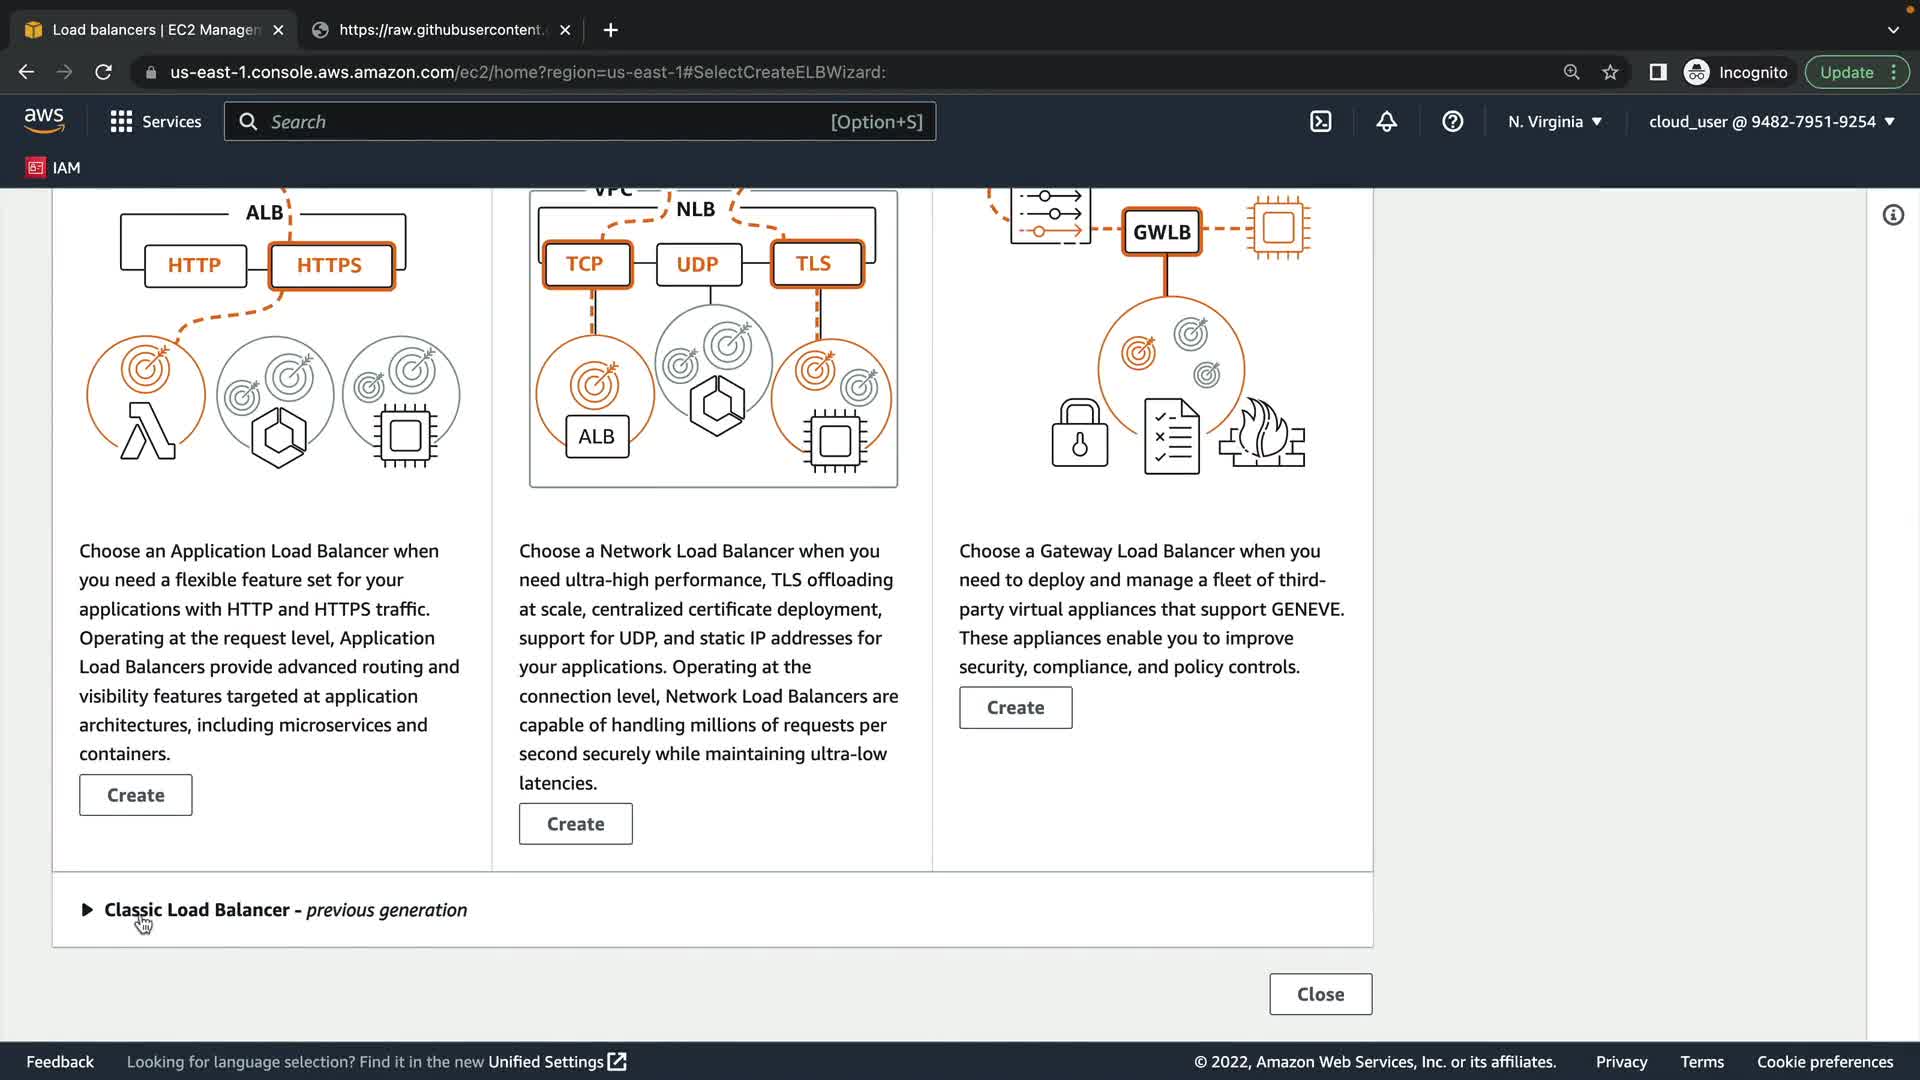Open AWS CloudShell terminal icon
This screenshot has width=1920, height=1080.
tap(1320, 122)
